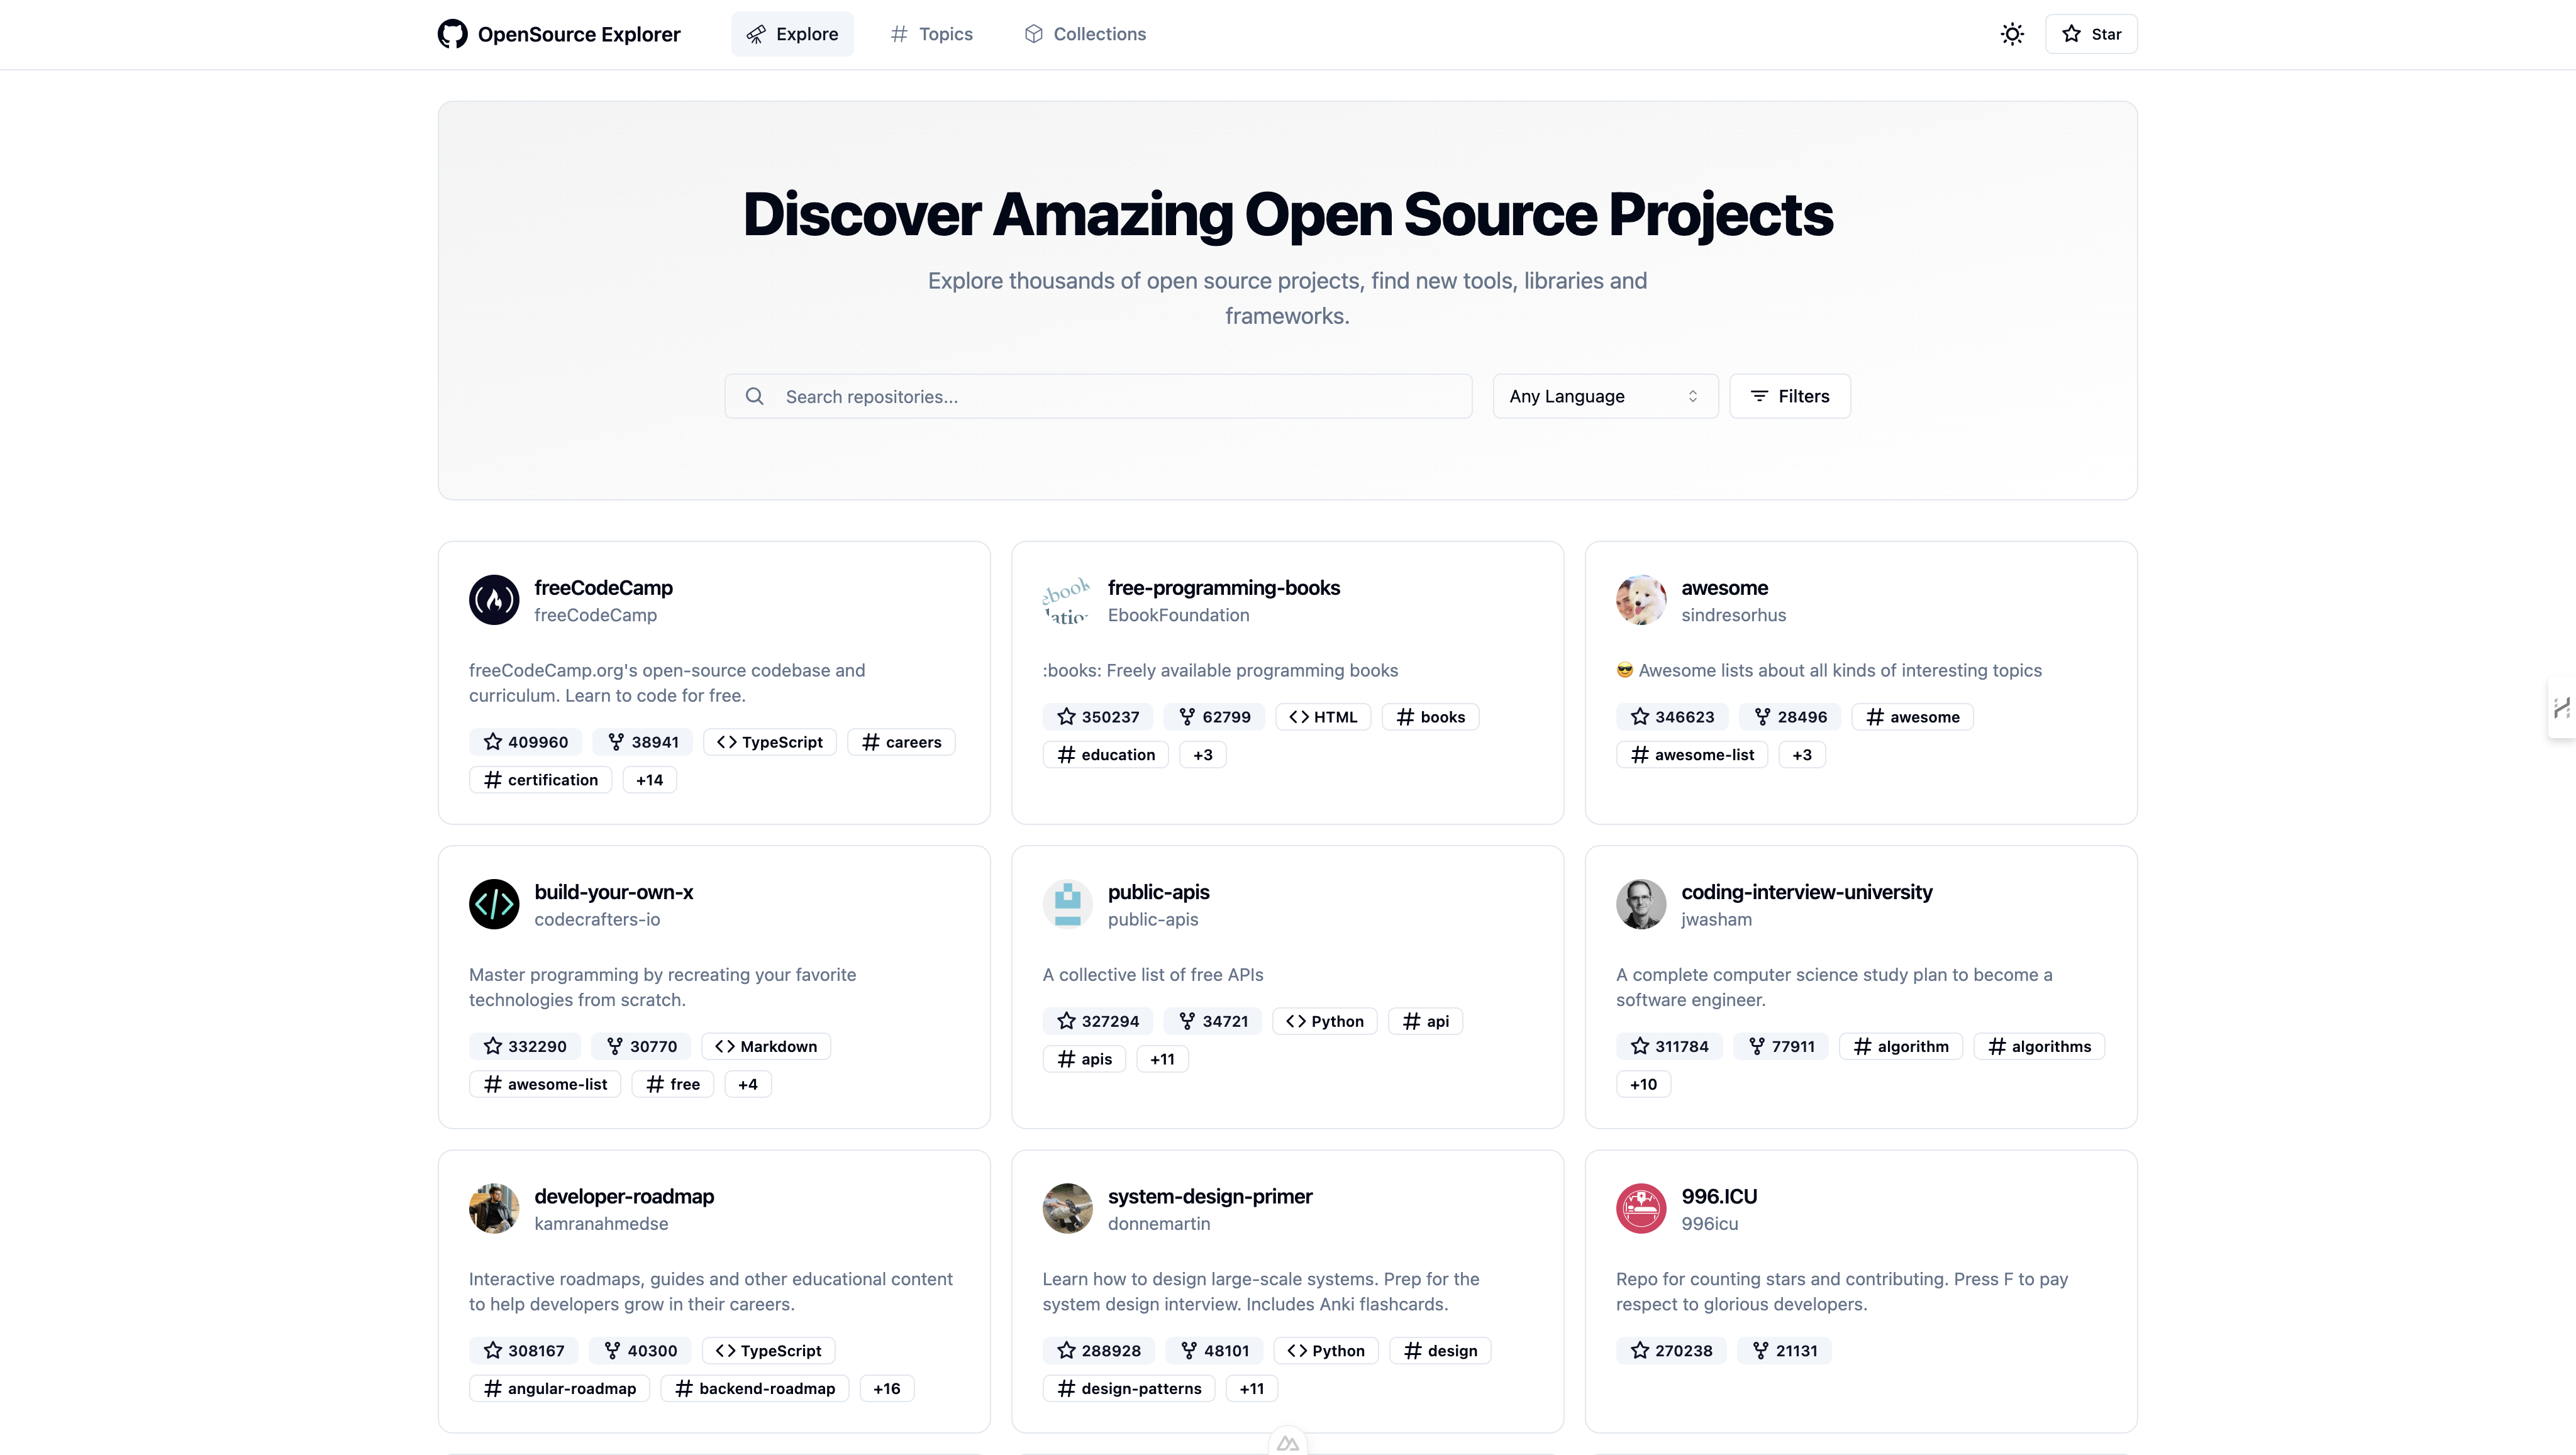This screenshot has width=2576, height=1455.
Task: Select the algorithms topic tag
Action: tap(2039, 1046)
